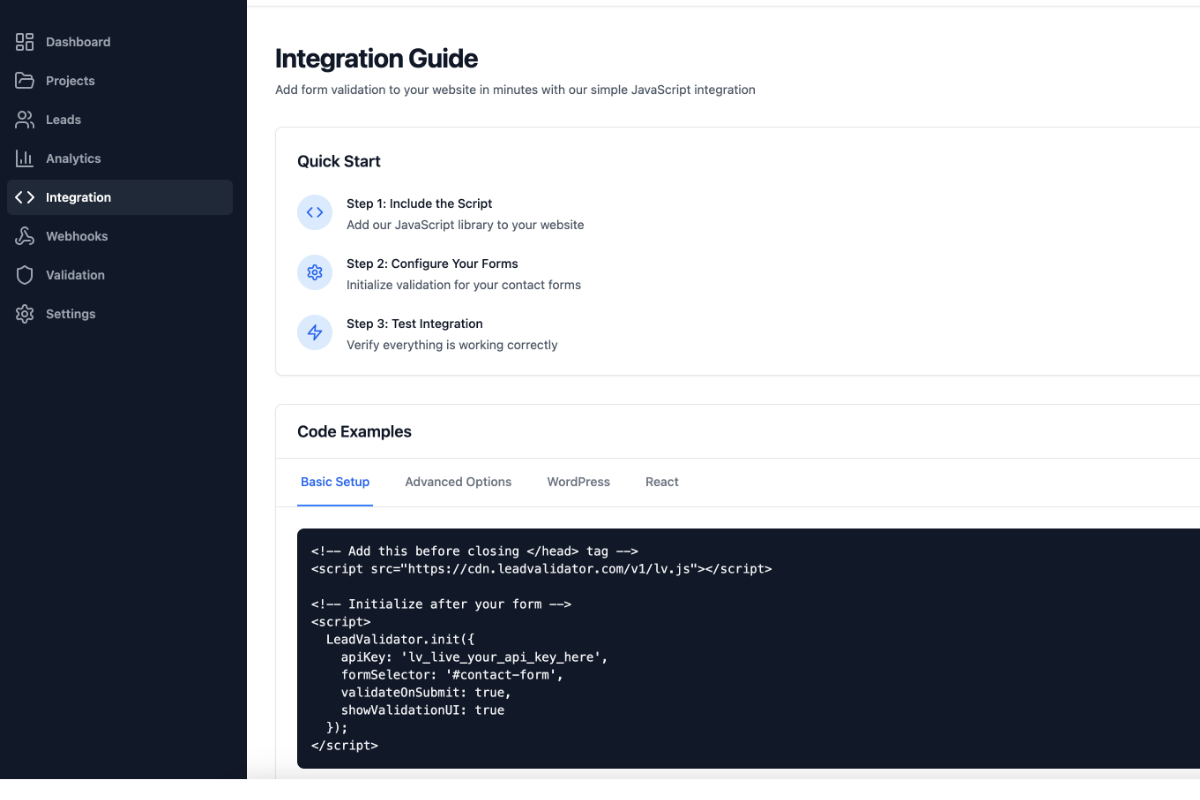This screenshot has height=800, width=1200.
Task: Click the Leads people icon
Action: 25,120
